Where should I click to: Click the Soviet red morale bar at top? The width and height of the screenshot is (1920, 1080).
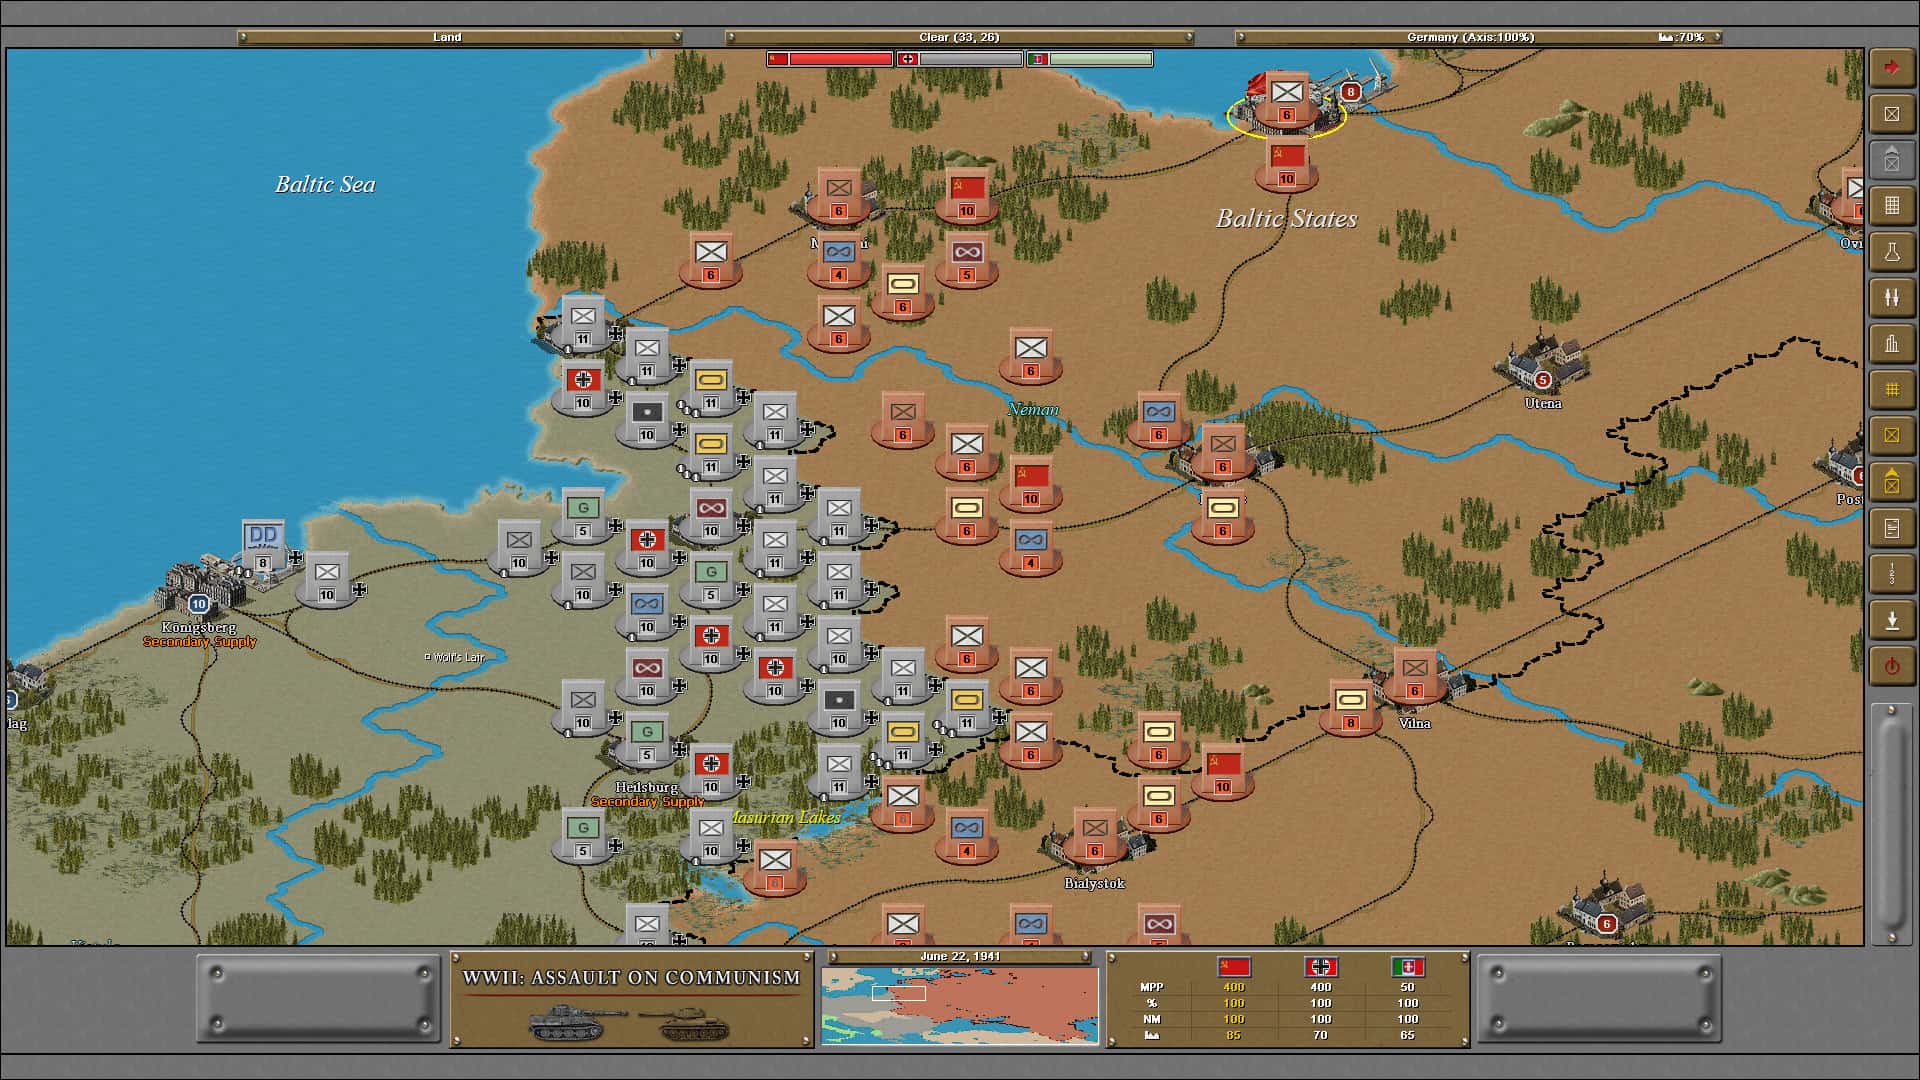coord(830,59)
